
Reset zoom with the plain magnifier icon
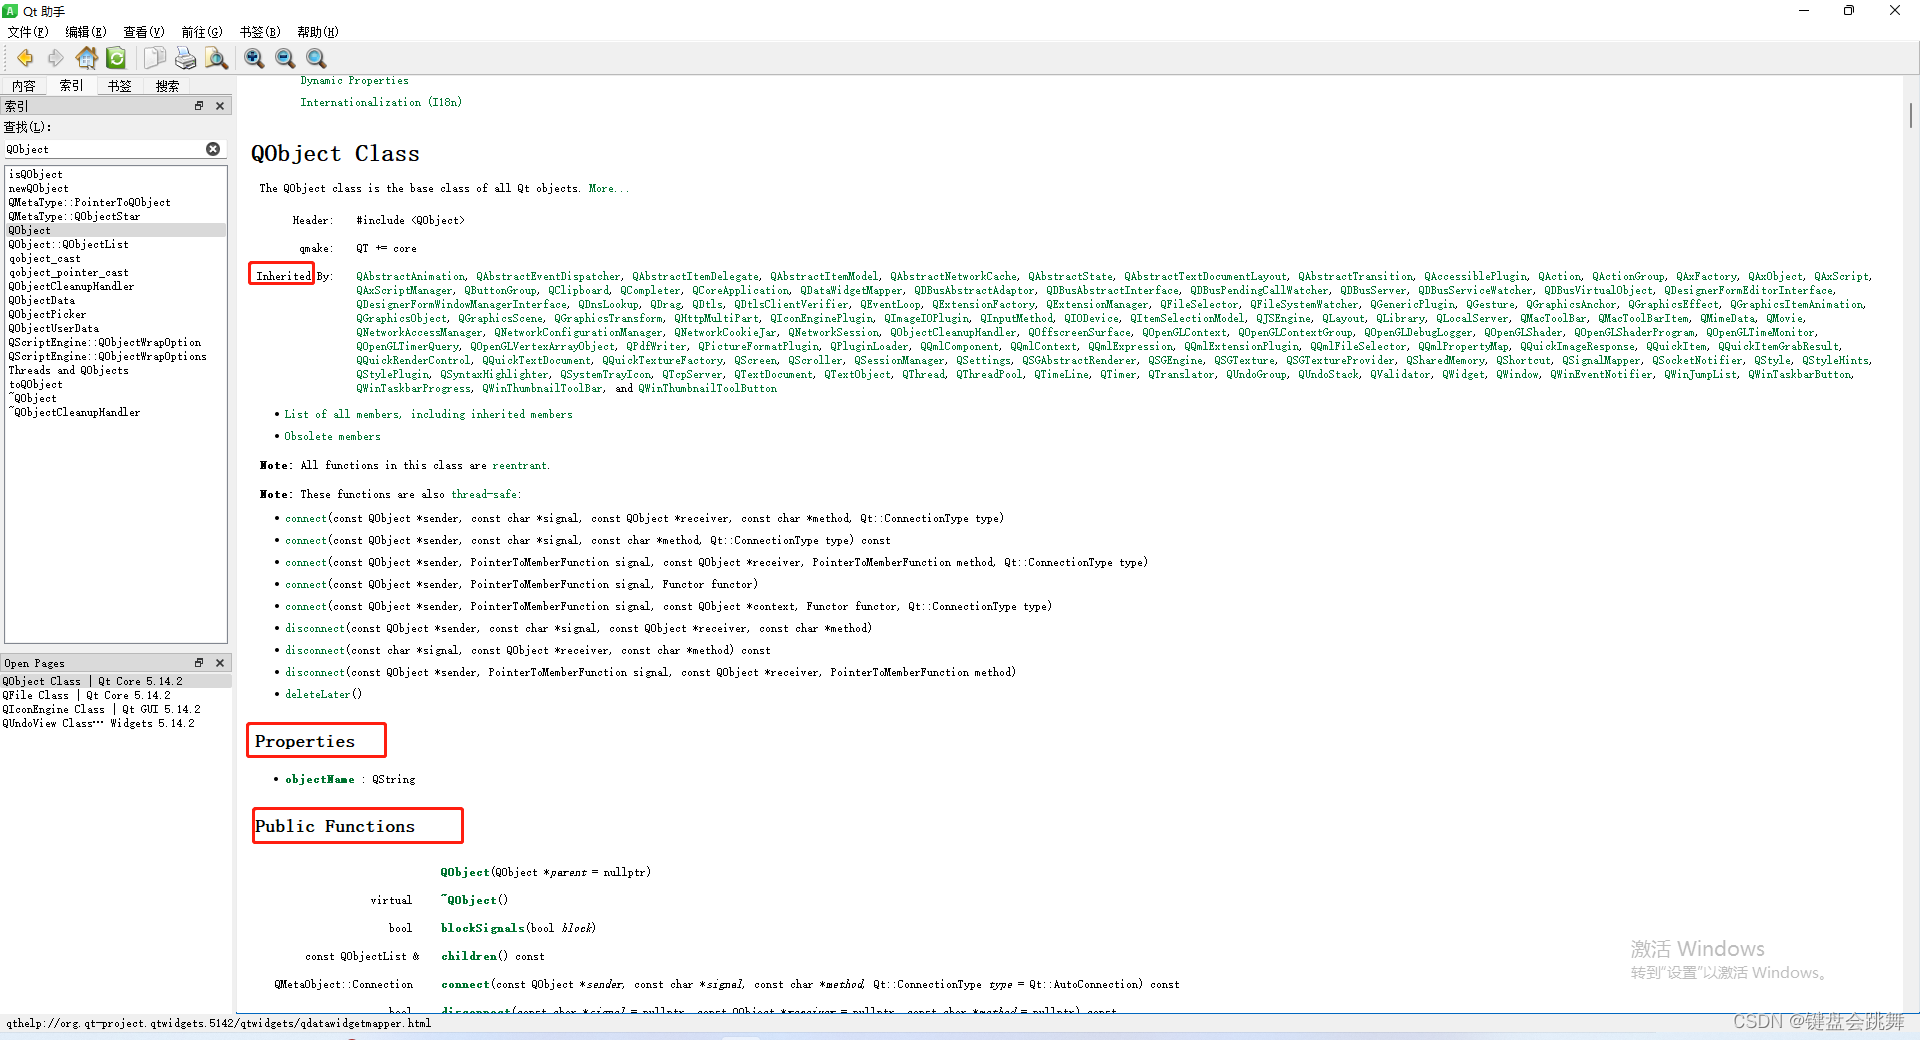point(316,58)
